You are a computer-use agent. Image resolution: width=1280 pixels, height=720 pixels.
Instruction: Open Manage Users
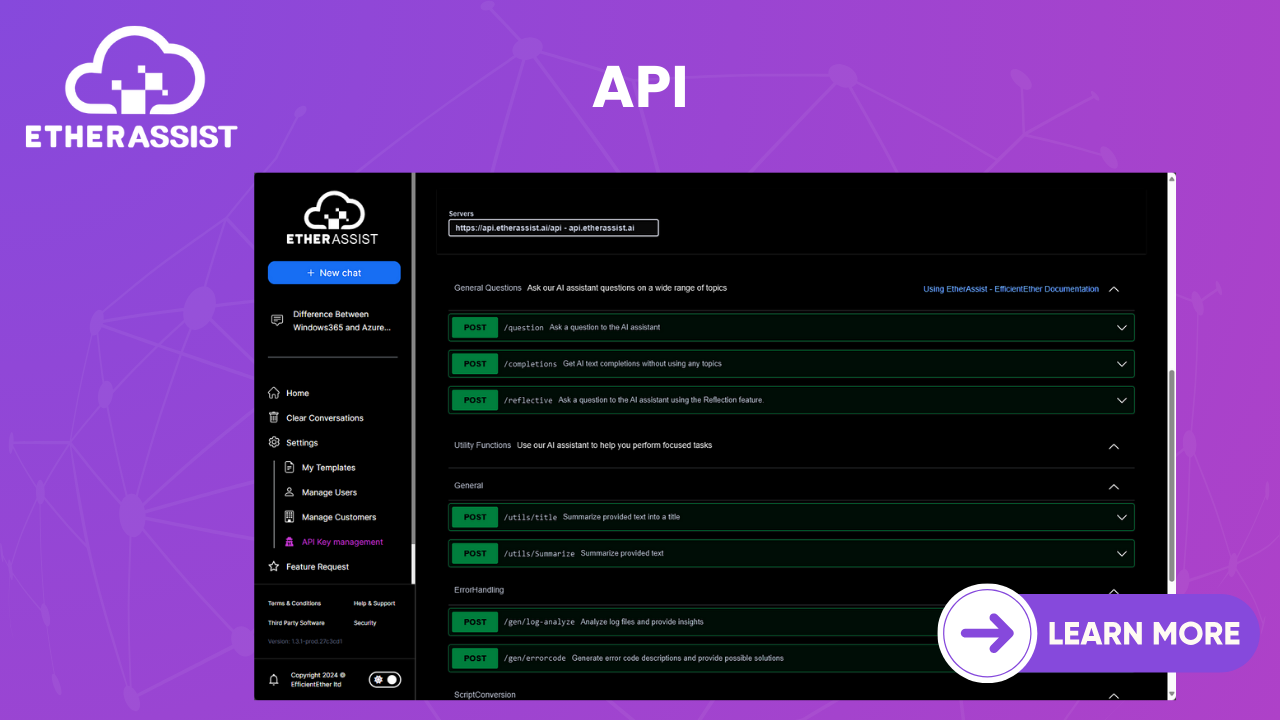[x=320, y=493]
